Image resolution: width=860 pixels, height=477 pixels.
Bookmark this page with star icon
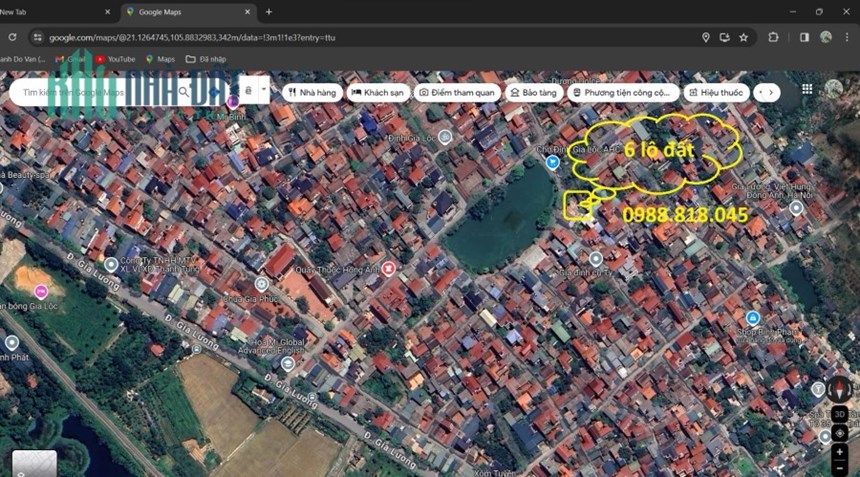coord(743,37)
